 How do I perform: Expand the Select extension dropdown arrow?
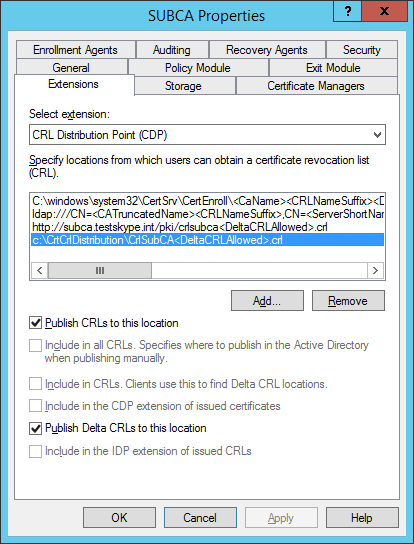(x=377, y=135)
